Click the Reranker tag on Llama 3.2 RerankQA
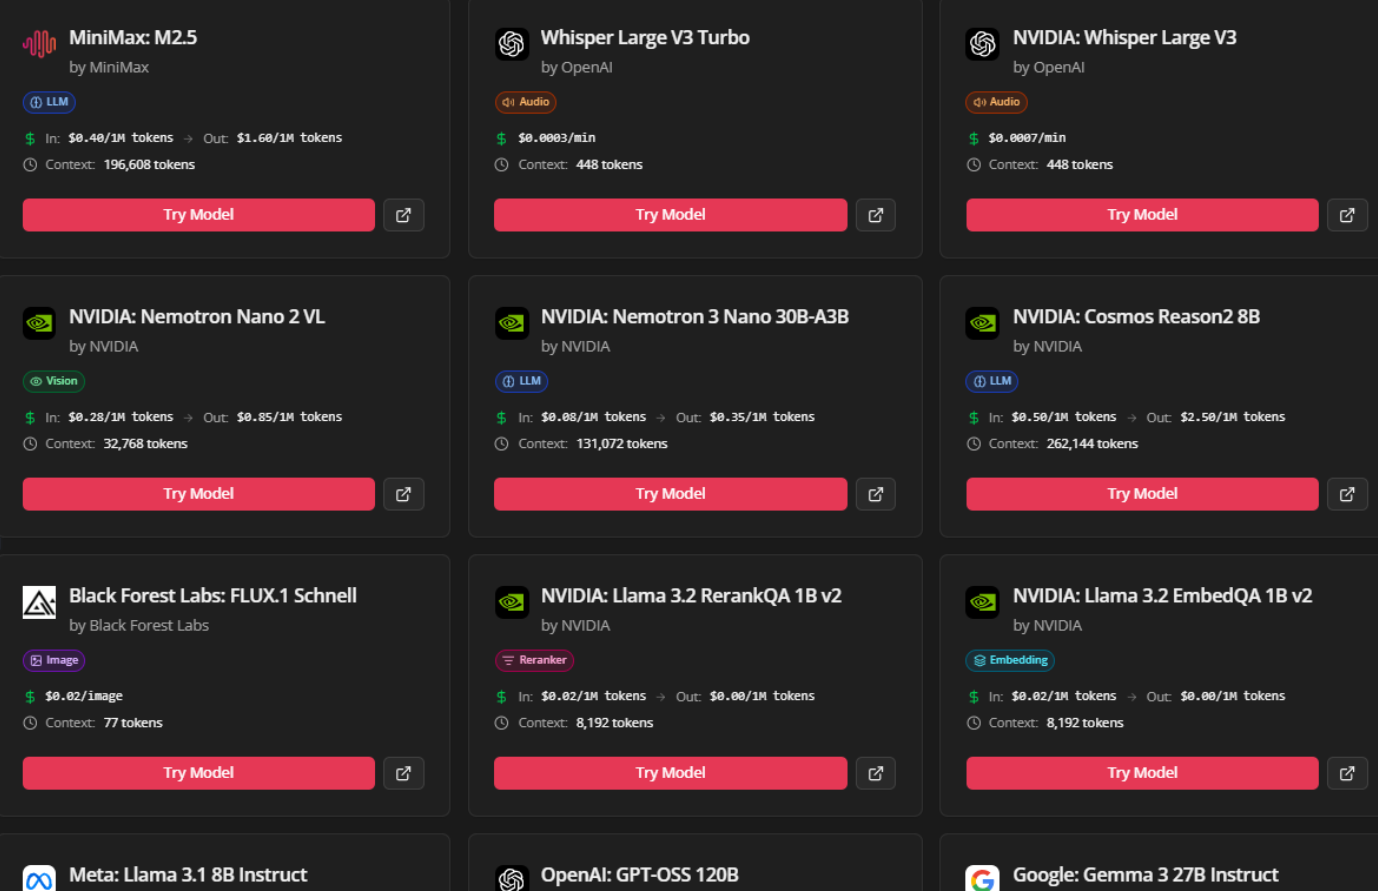 535,660
